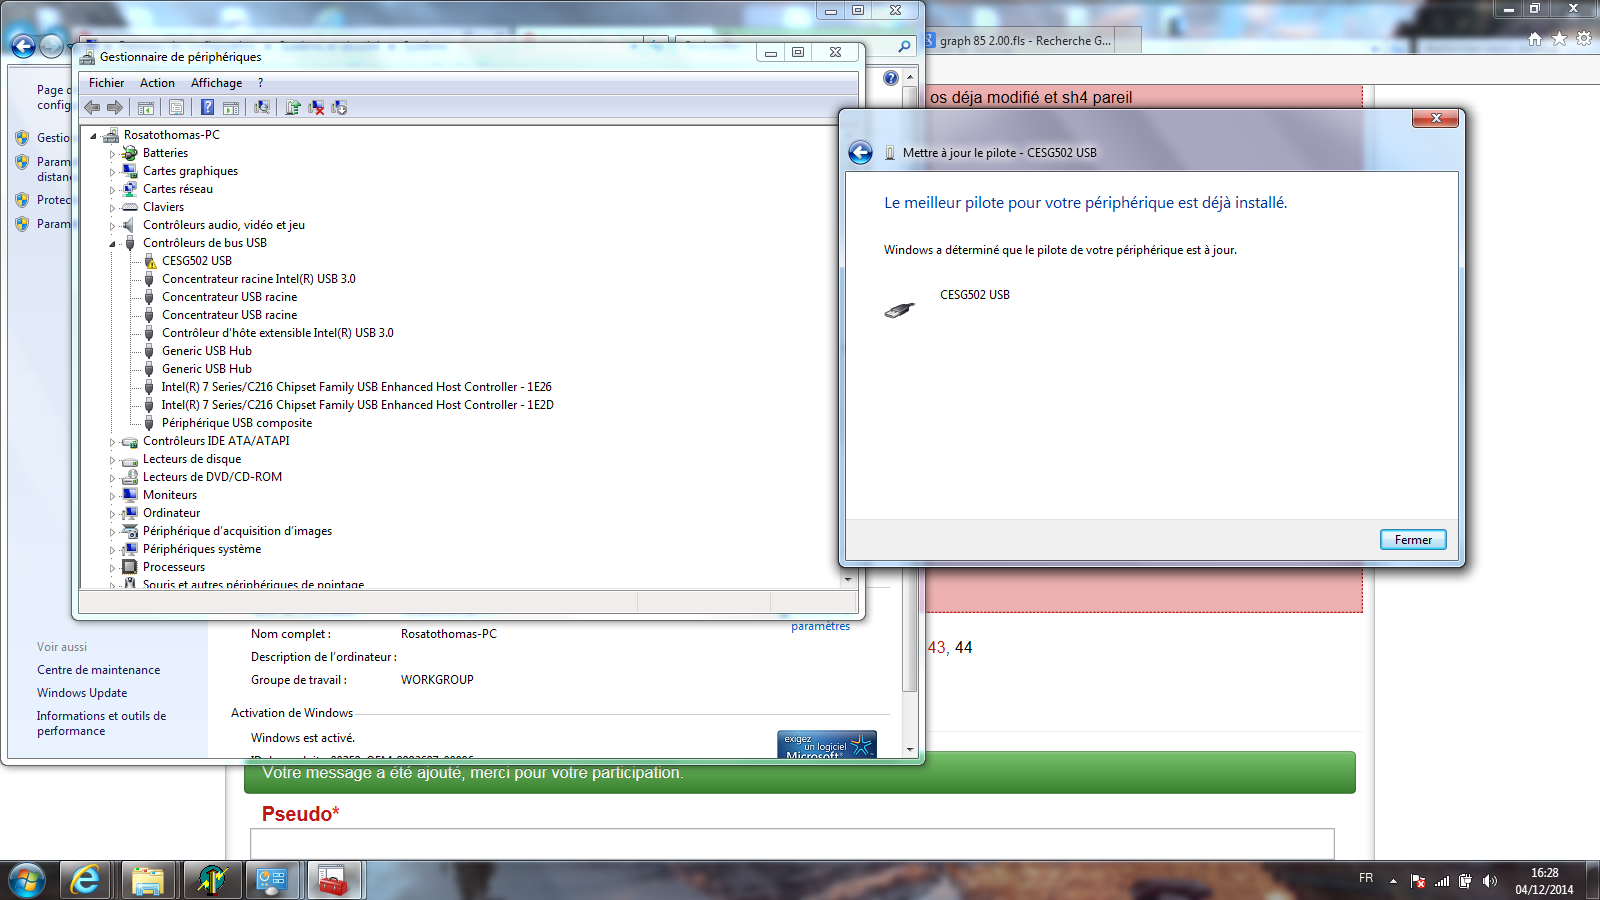Click the browser home icon
Viewport: 1600px width, 900px height.
[x=1535, y=39]
